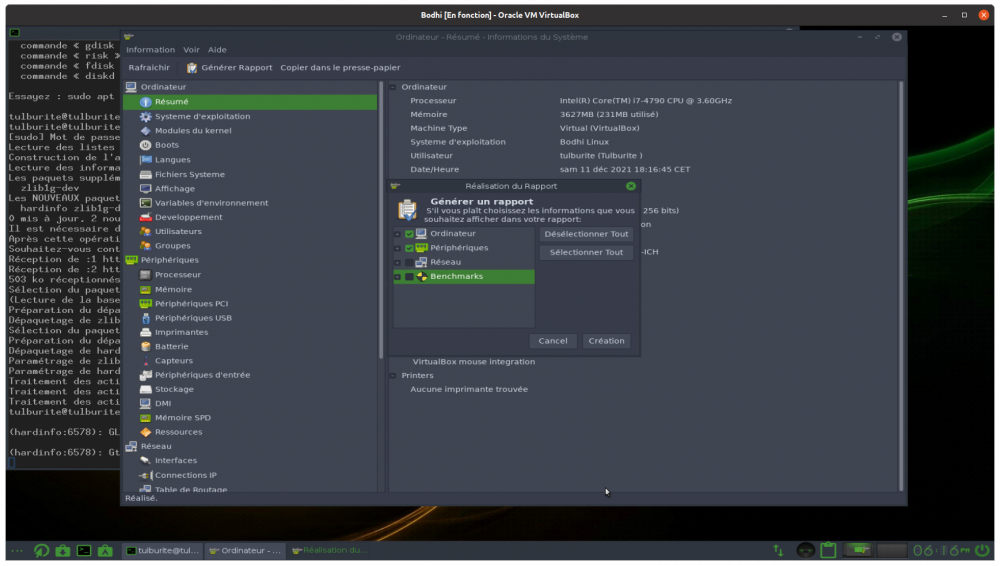Select Périphériques category in sidebar tree
1000x566 pixels.
170,260
